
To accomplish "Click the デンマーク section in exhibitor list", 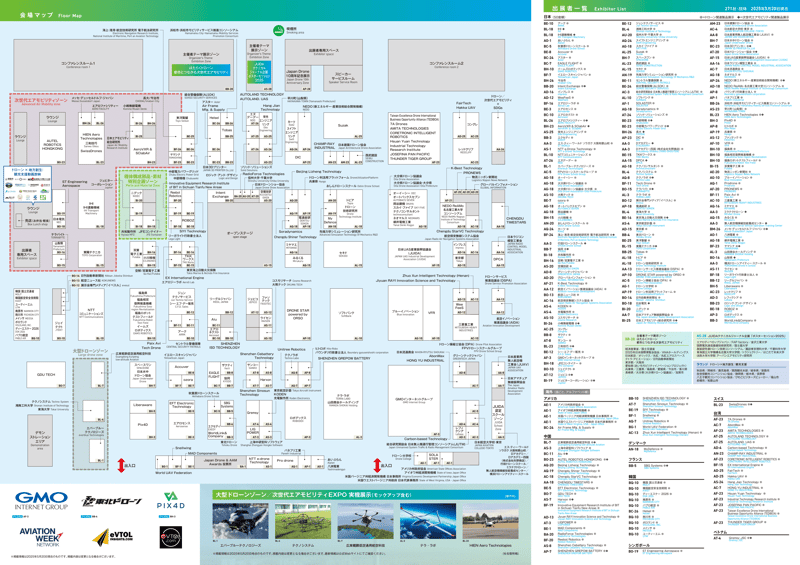I will pos(636,443).
